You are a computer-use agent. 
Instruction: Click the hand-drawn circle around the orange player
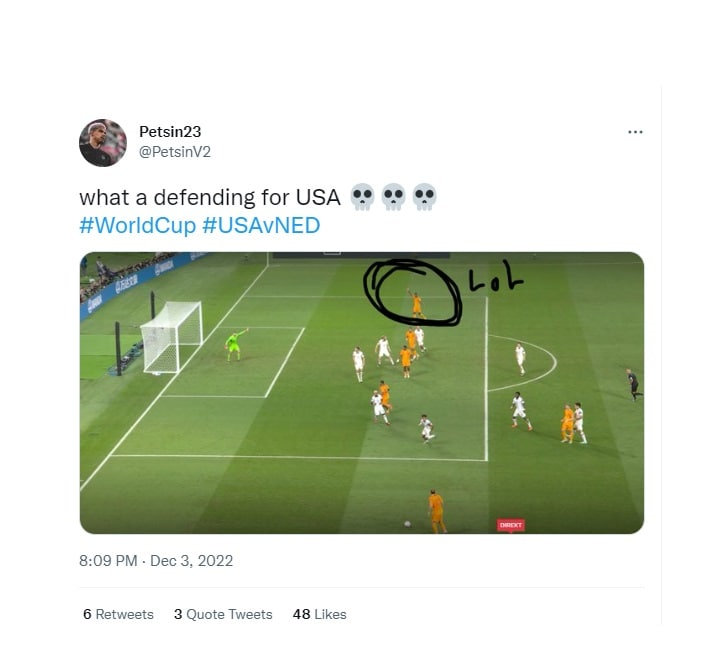412,293
